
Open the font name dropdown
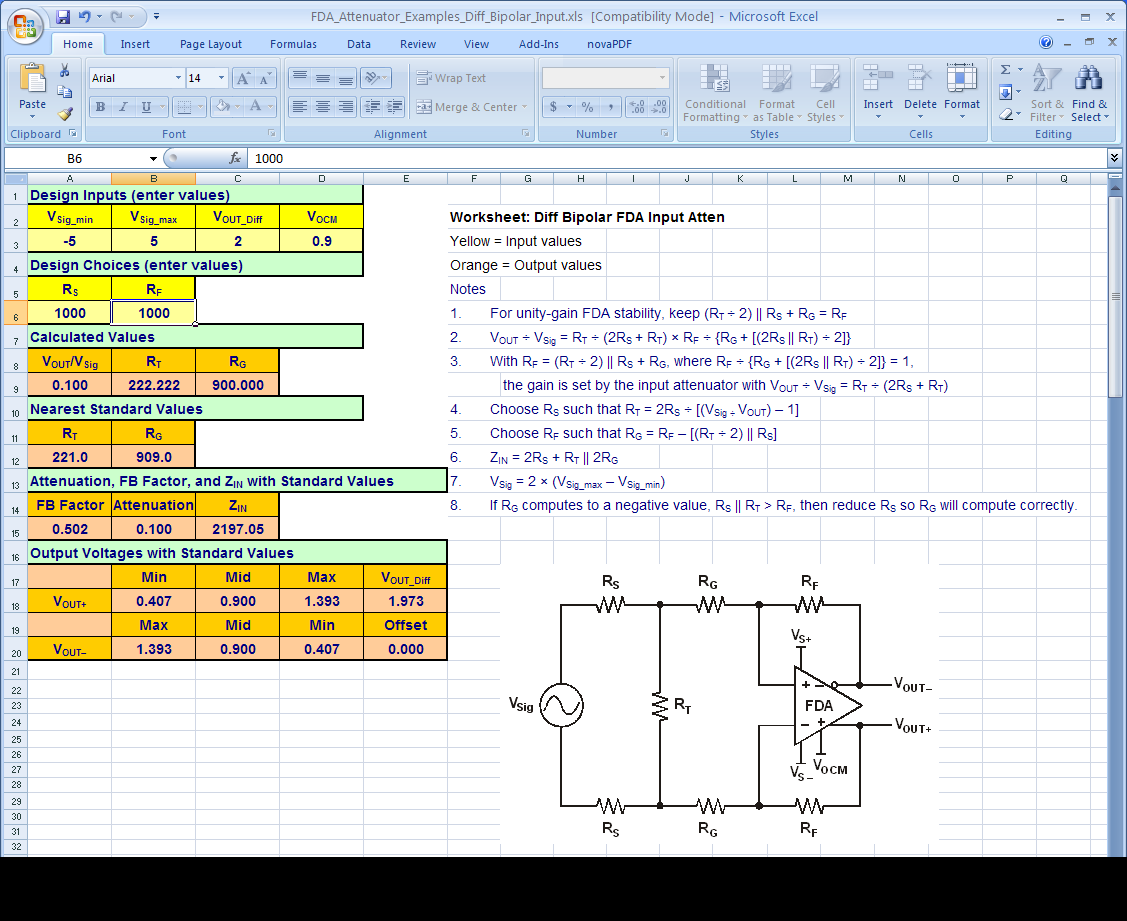click(178, 78)
